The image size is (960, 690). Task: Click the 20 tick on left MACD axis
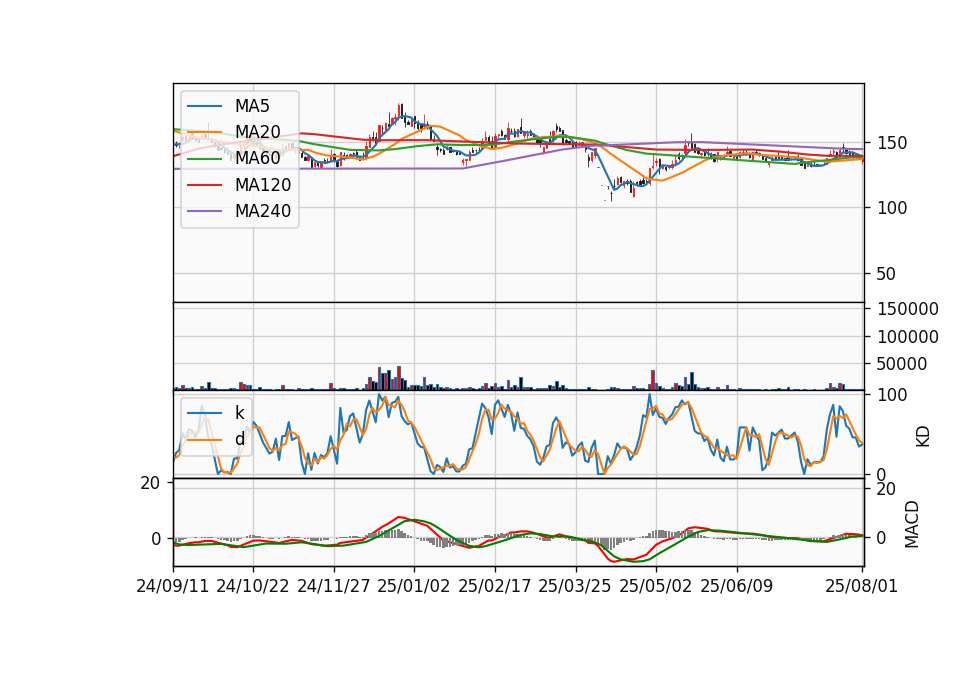tap(151, 483)
